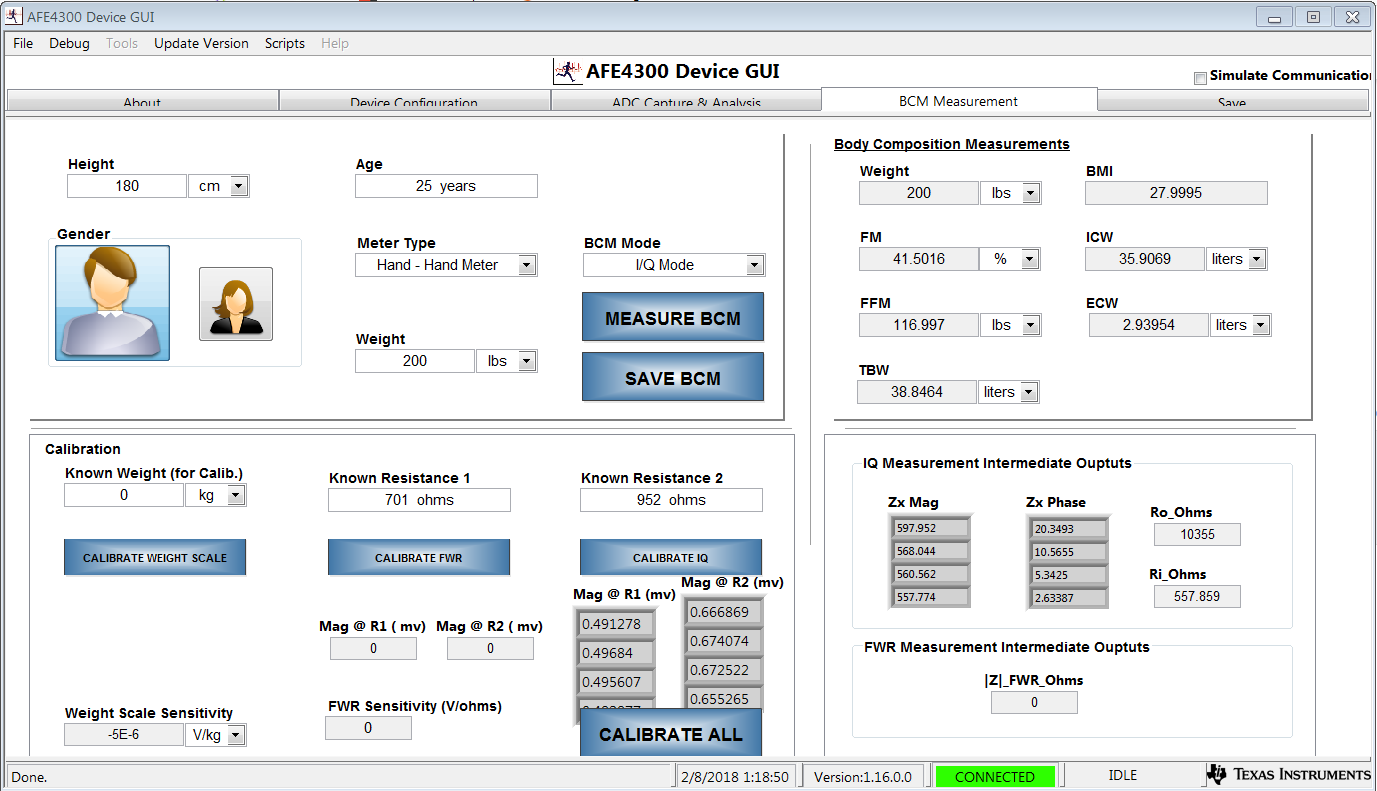The height and width of the screenshot is (791, 1377).
Task: Switch to the About tab
Action: pyautogui.click(x=142, y=101)
